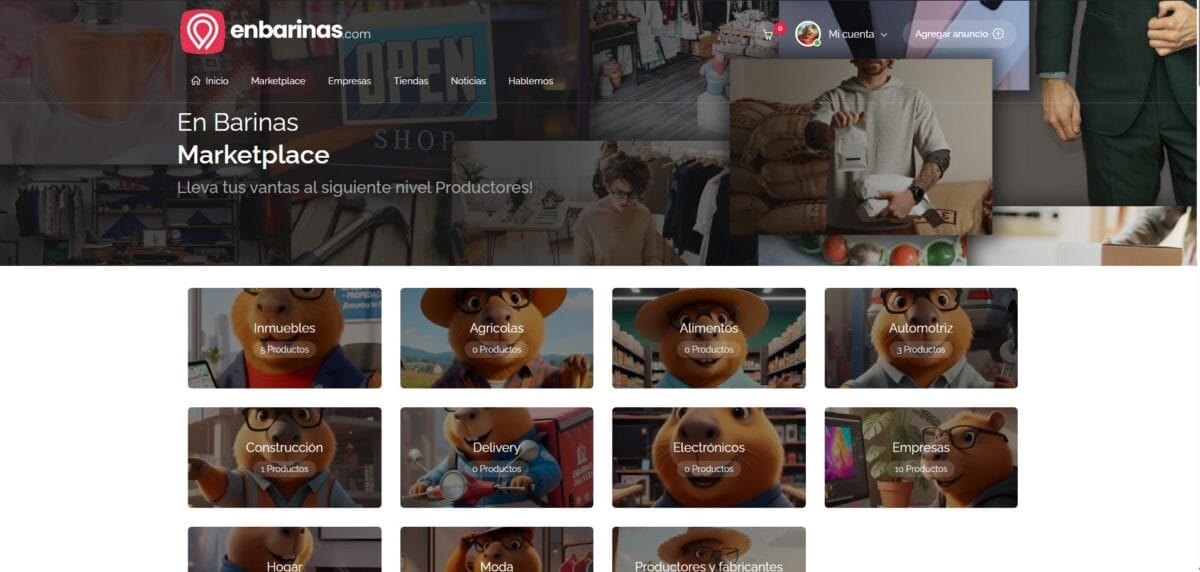Go to the Empresas menu item
This screenshot has height=572, width=1200.
pos(349,81)
